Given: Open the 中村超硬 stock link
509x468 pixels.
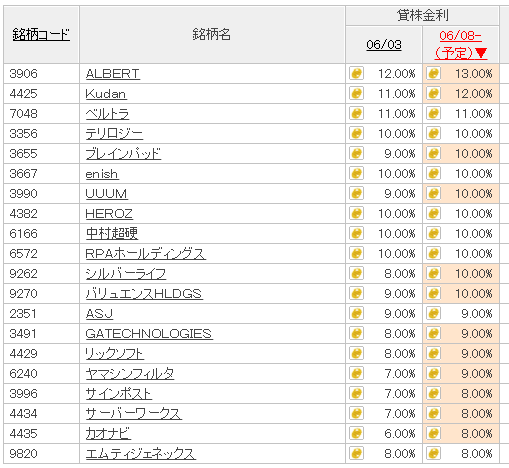Looking at the screenshot, I should pos(112,233).
